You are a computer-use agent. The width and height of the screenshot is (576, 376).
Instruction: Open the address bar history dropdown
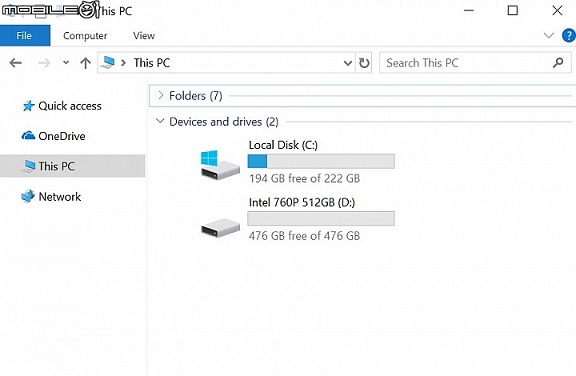pos(348,63)
